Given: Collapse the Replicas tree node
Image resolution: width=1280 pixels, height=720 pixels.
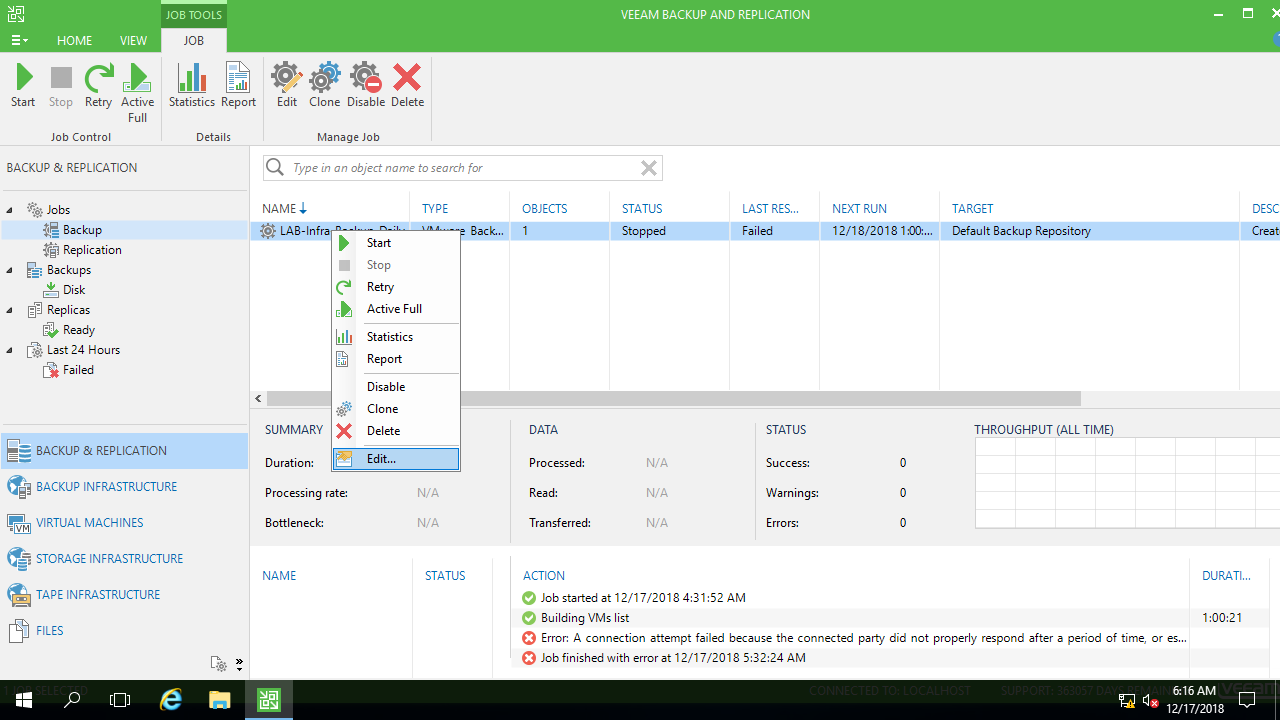Looking at the screenshot, I should [x=10, y=310].
